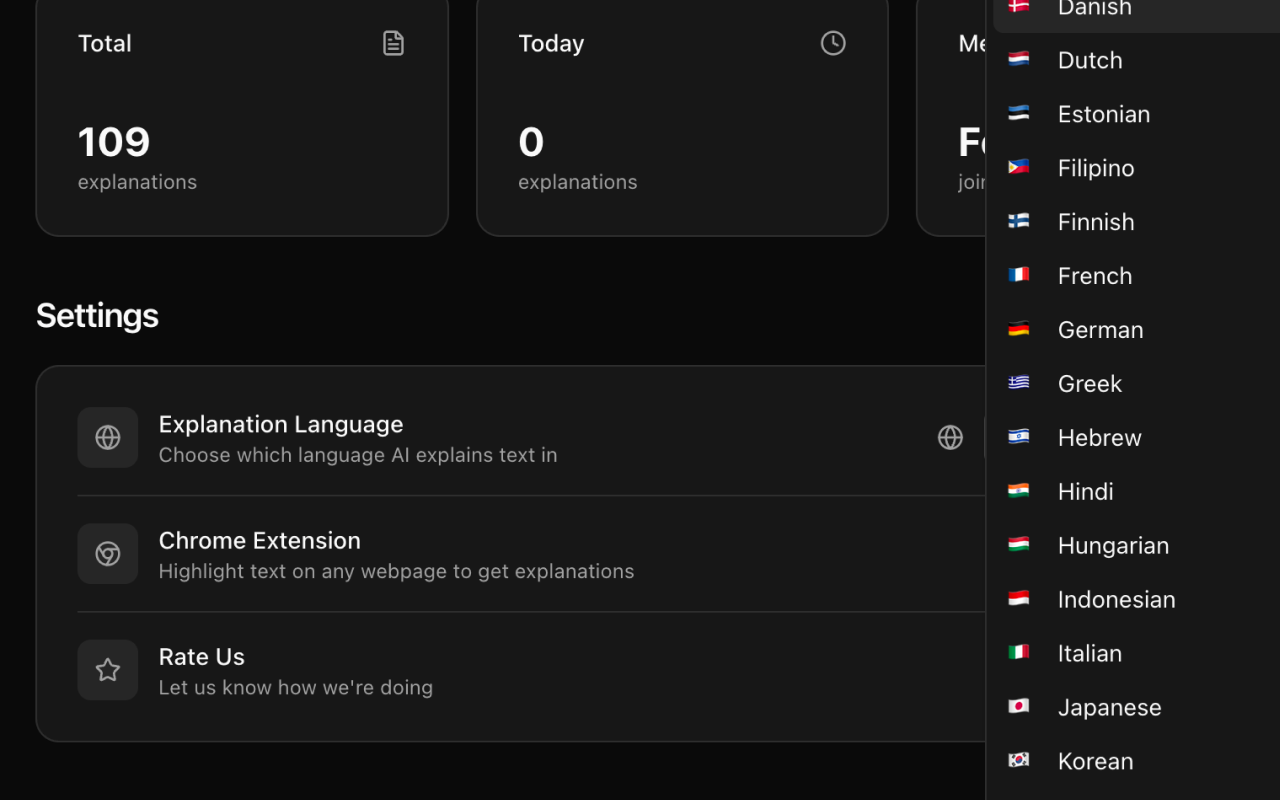Open the Rate Us row
1280x800 pixels.
click(531, 670)
